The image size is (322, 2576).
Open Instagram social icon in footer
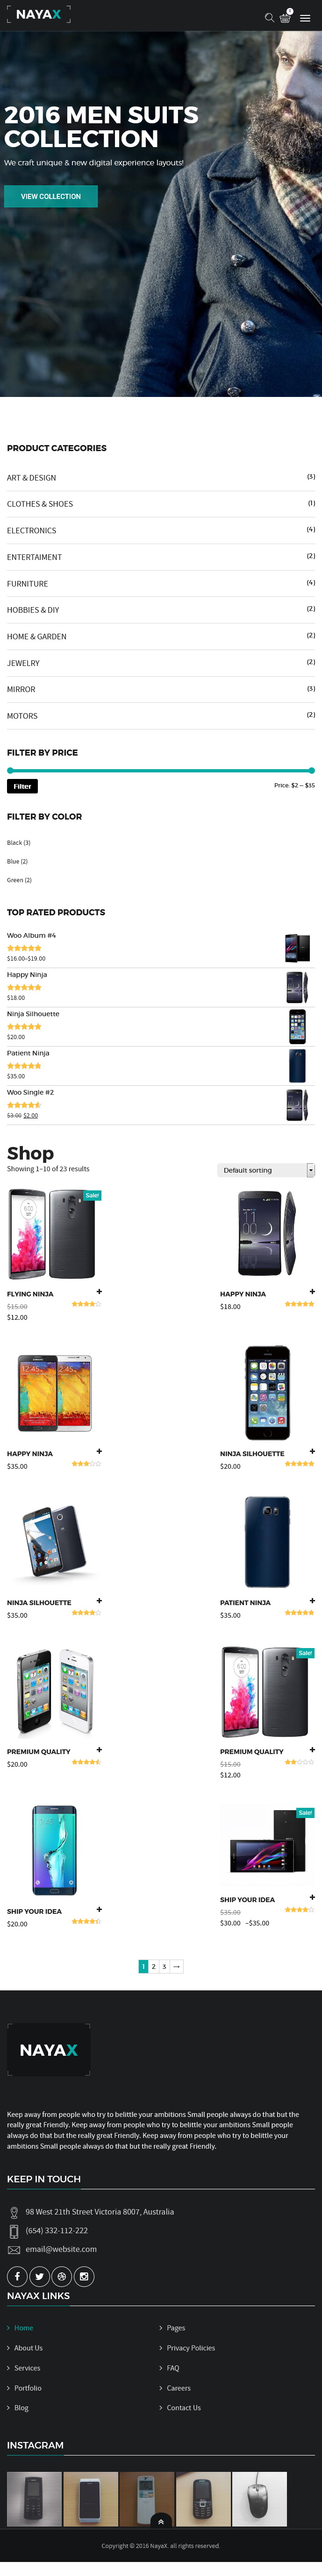84,2276
